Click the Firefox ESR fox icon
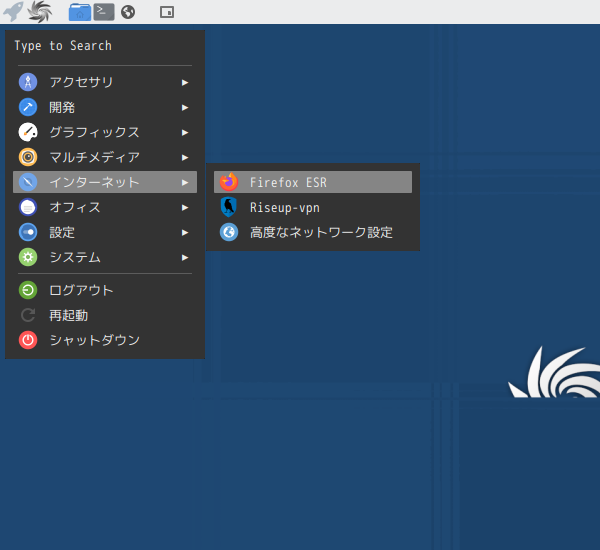Viewport: 600px width, 550px height. coord(229,182)
